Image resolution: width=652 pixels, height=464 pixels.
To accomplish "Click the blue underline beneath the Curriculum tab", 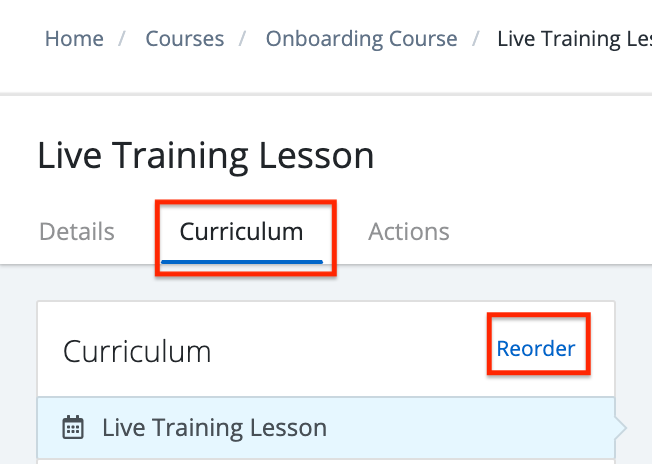I will (x=242, y=262).
